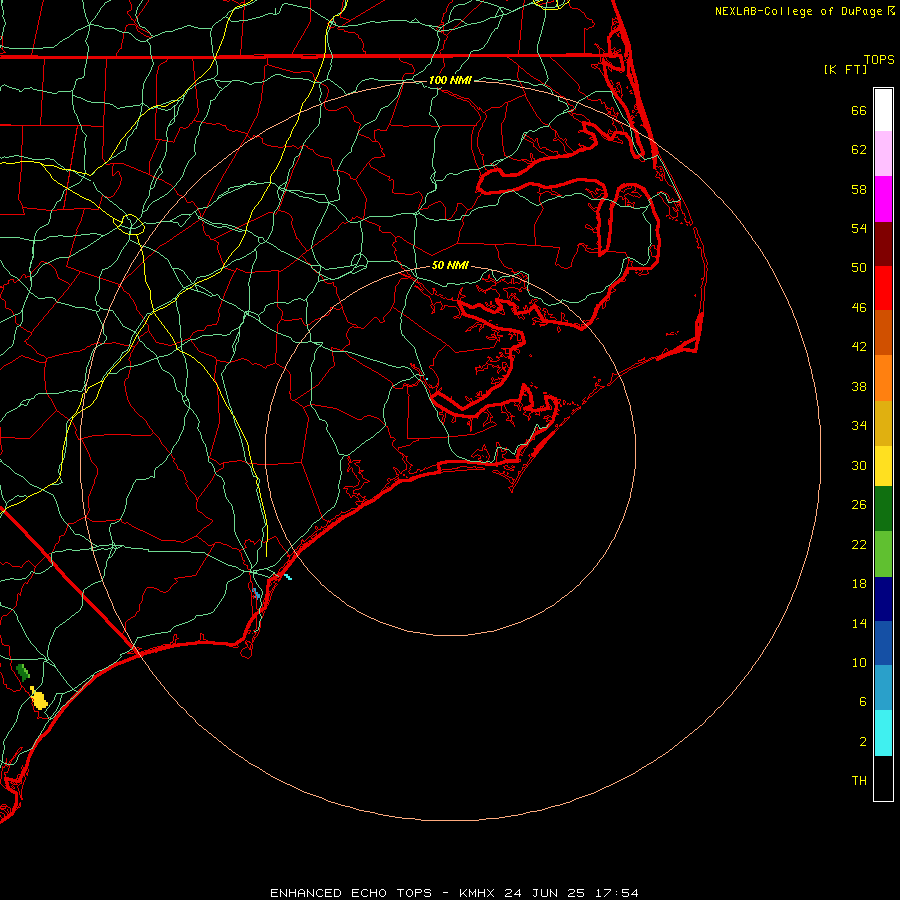Click the '34' legend value
The image size is (900, 900).
tap(859, 426)
